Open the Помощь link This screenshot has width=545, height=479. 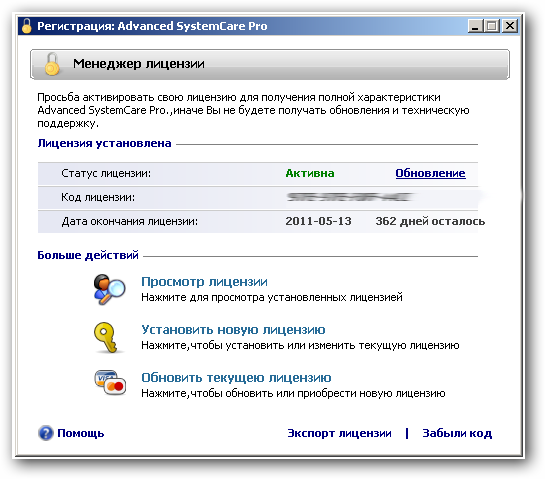[x=81, y=433]
